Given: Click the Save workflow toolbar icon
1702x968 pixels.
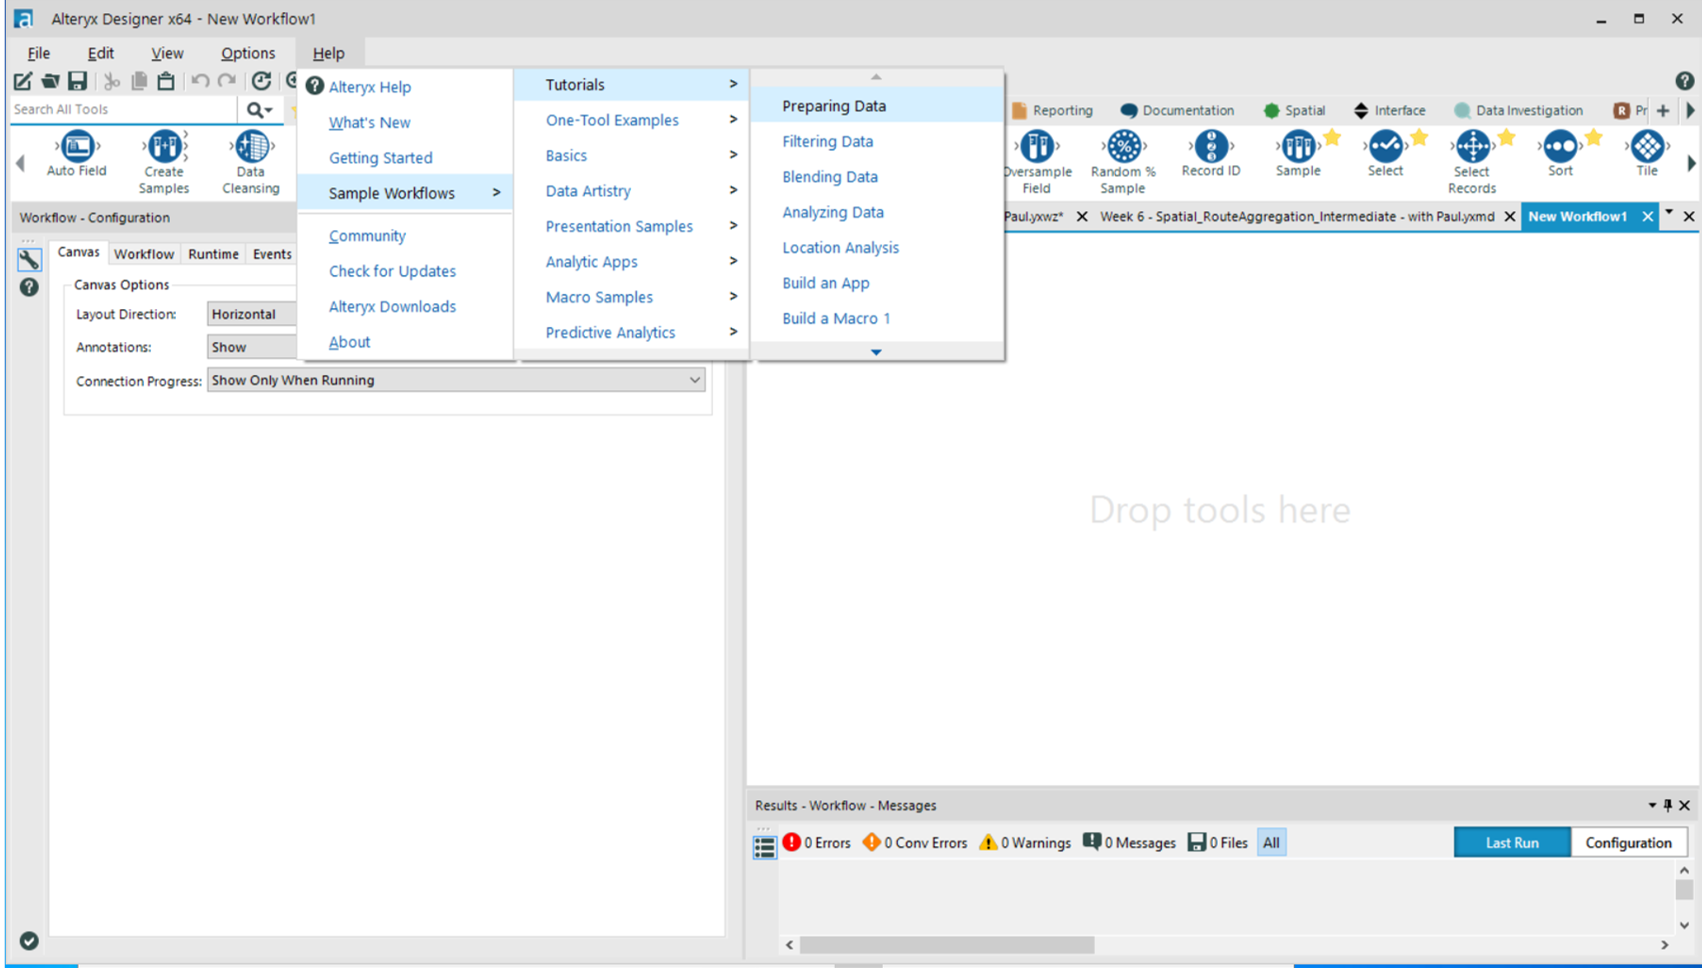Looking at the screenshot, I should coord(77,81).
